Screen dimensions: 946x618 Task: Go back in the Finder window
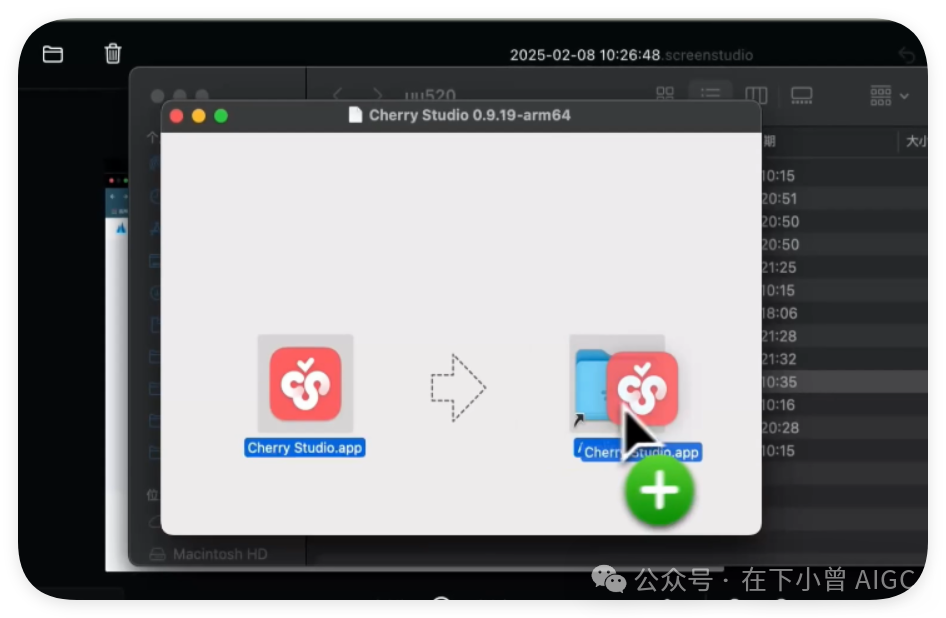338,95
